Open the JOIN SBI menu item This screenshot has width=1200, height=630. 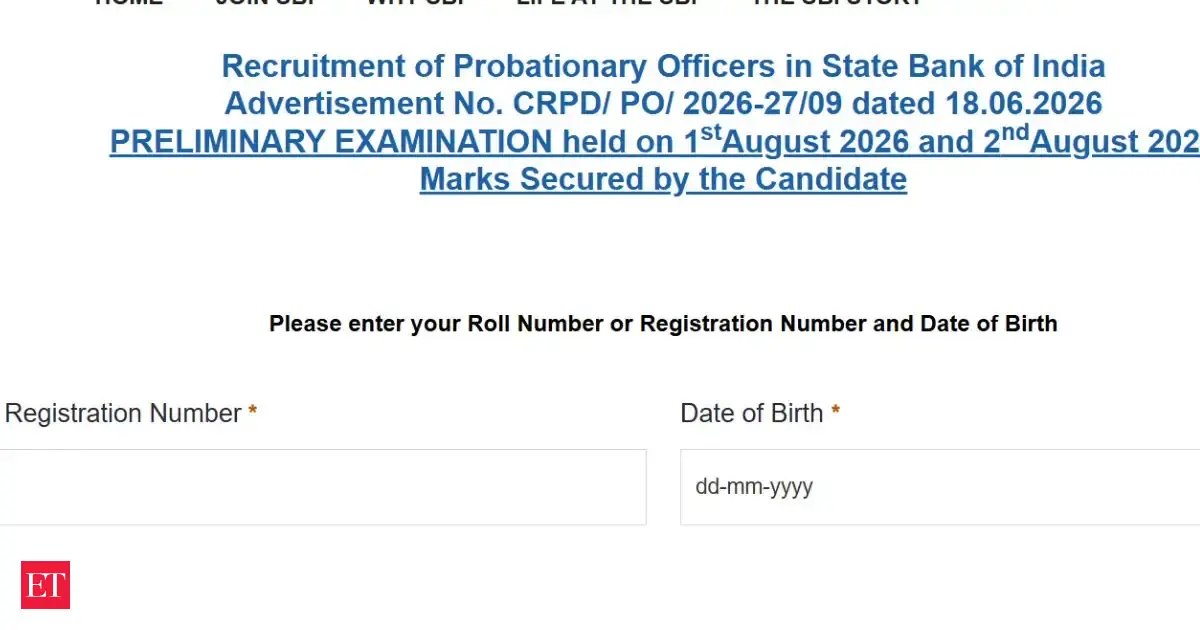coord(265,3)
